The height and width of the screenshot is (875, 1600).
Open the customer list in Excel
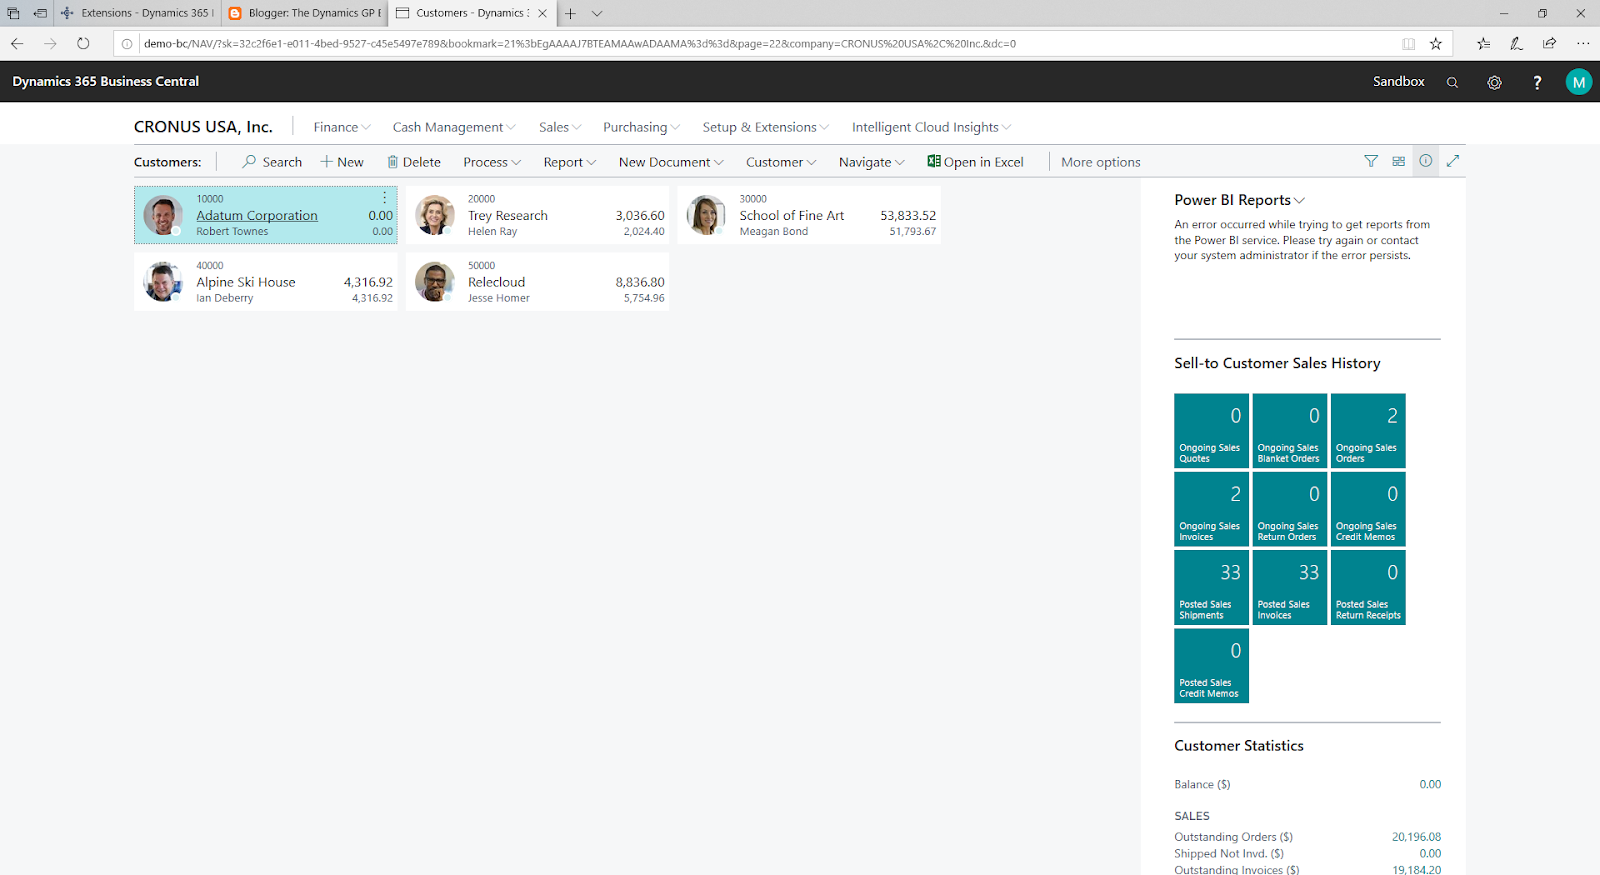click(975, 162)
